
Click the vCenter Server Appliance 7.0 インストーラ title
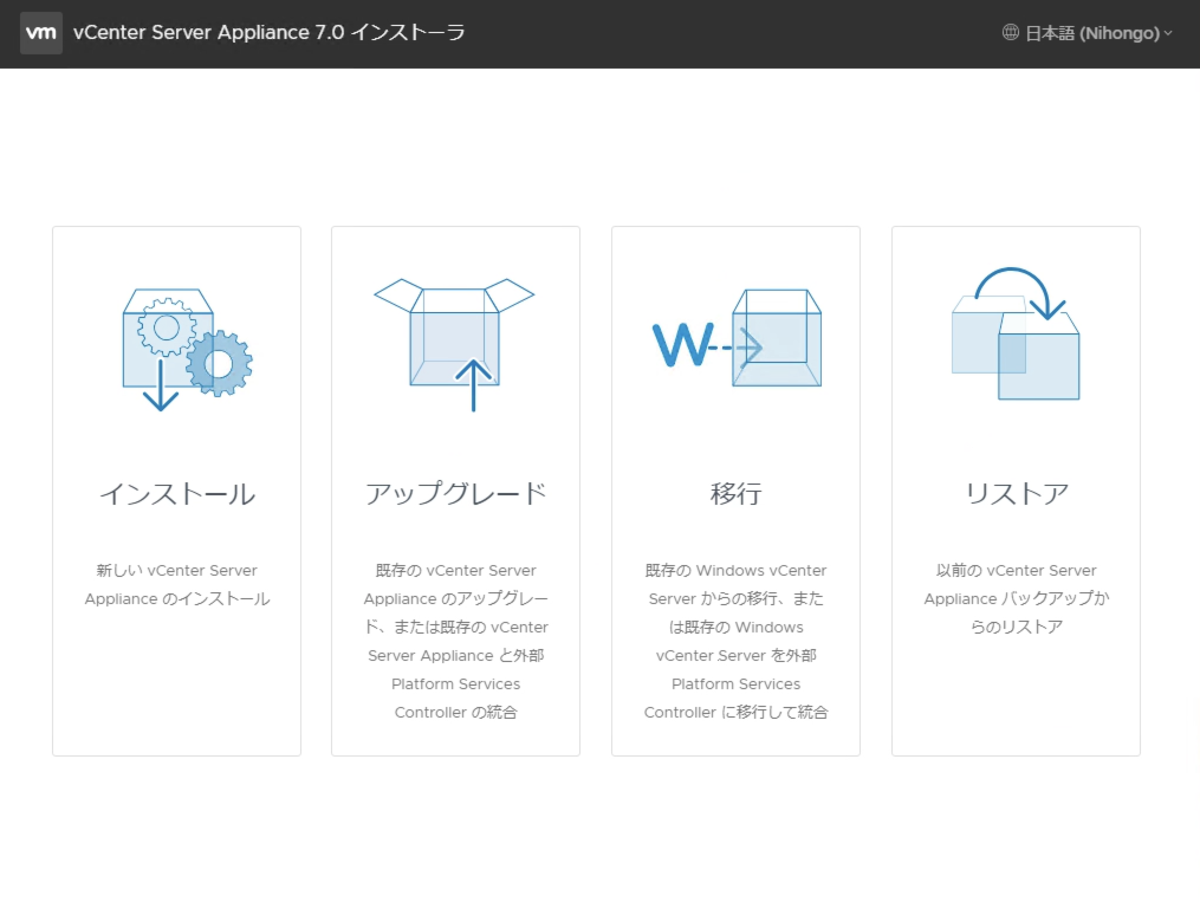[x=269, y=33]
